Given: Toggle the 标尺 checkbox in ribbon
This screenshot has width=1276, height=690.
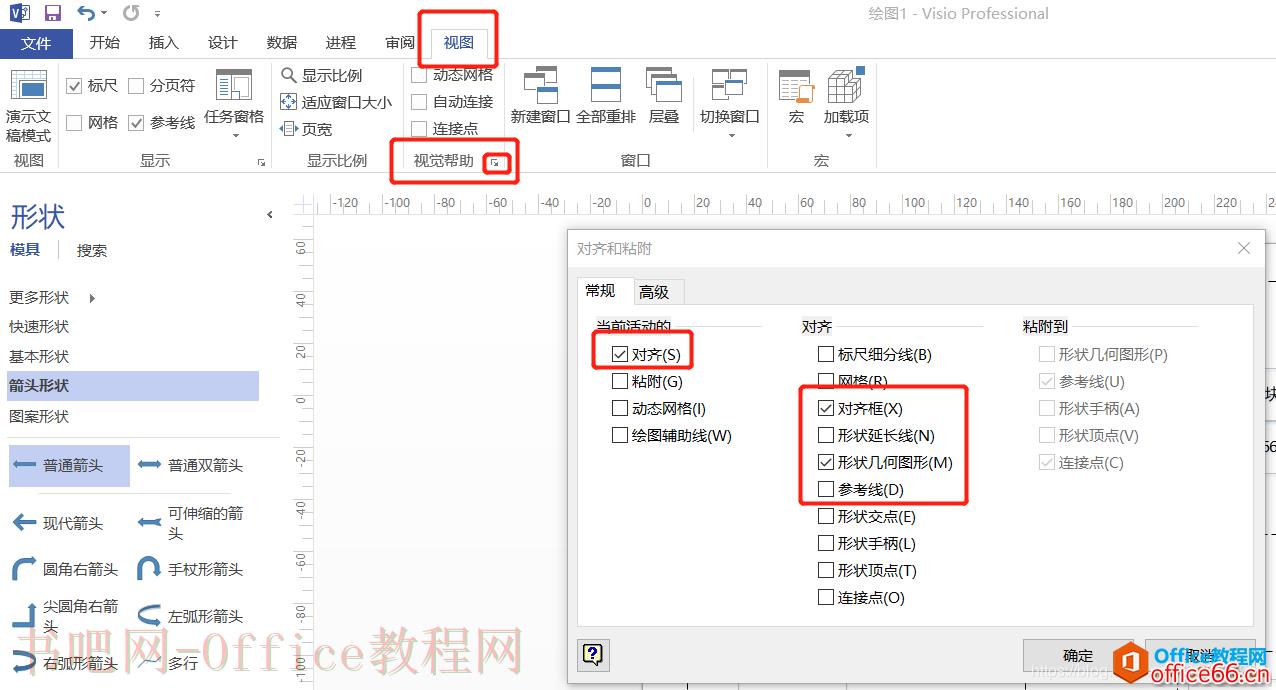Looking at the screenshot, I should [74, 86].
